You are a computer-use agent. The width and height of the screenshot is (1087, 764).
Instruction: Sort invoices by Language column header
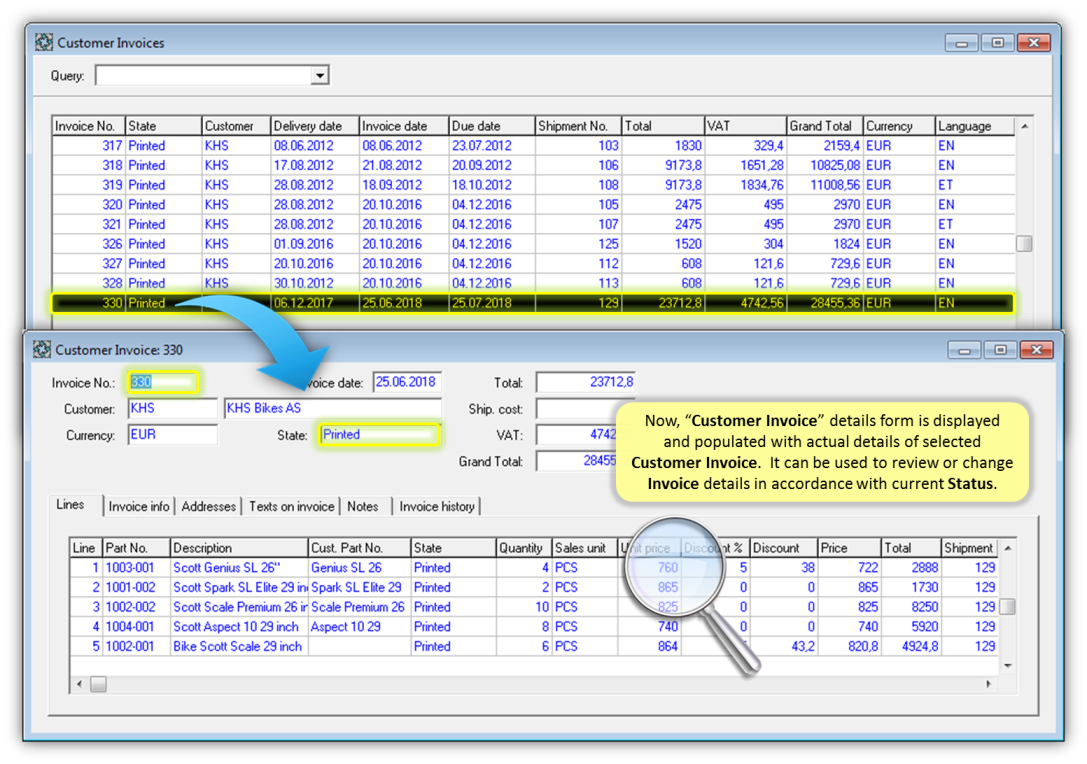[x=975, y=126]
